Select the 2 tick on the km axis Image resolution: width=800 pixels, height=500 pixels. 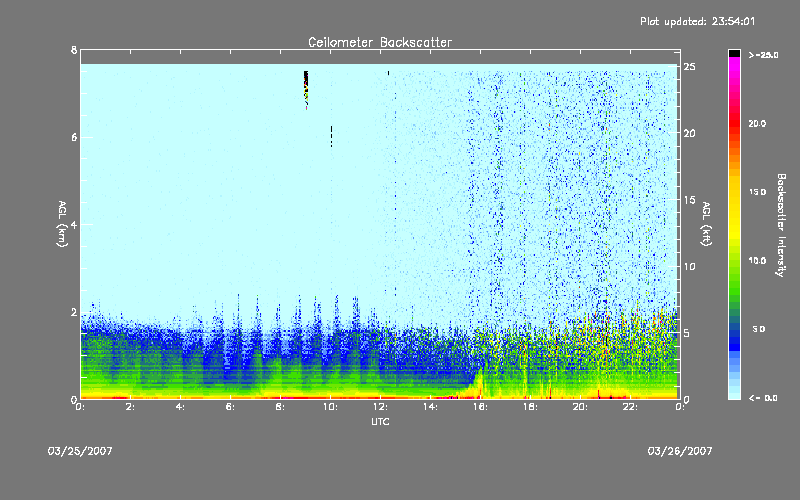(x=74, y=312)
